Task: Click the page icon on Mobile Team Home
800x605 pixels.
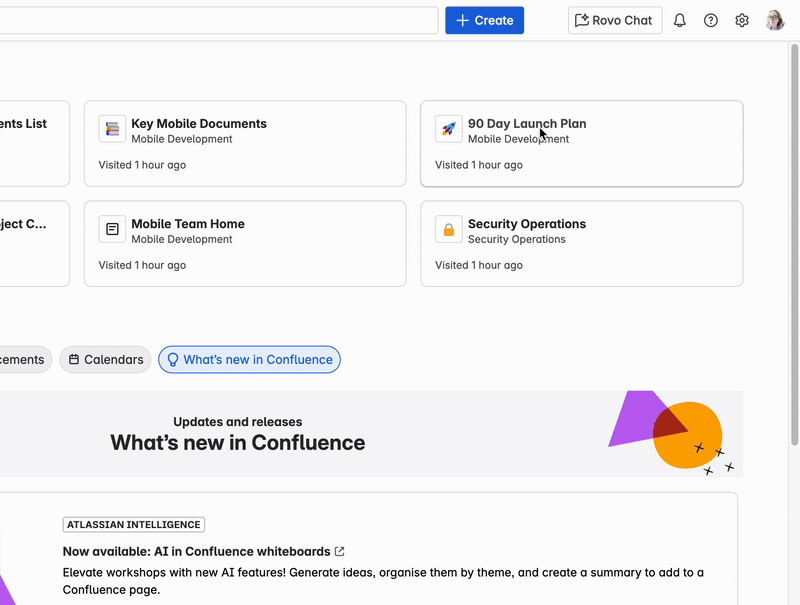Action: 112,229
